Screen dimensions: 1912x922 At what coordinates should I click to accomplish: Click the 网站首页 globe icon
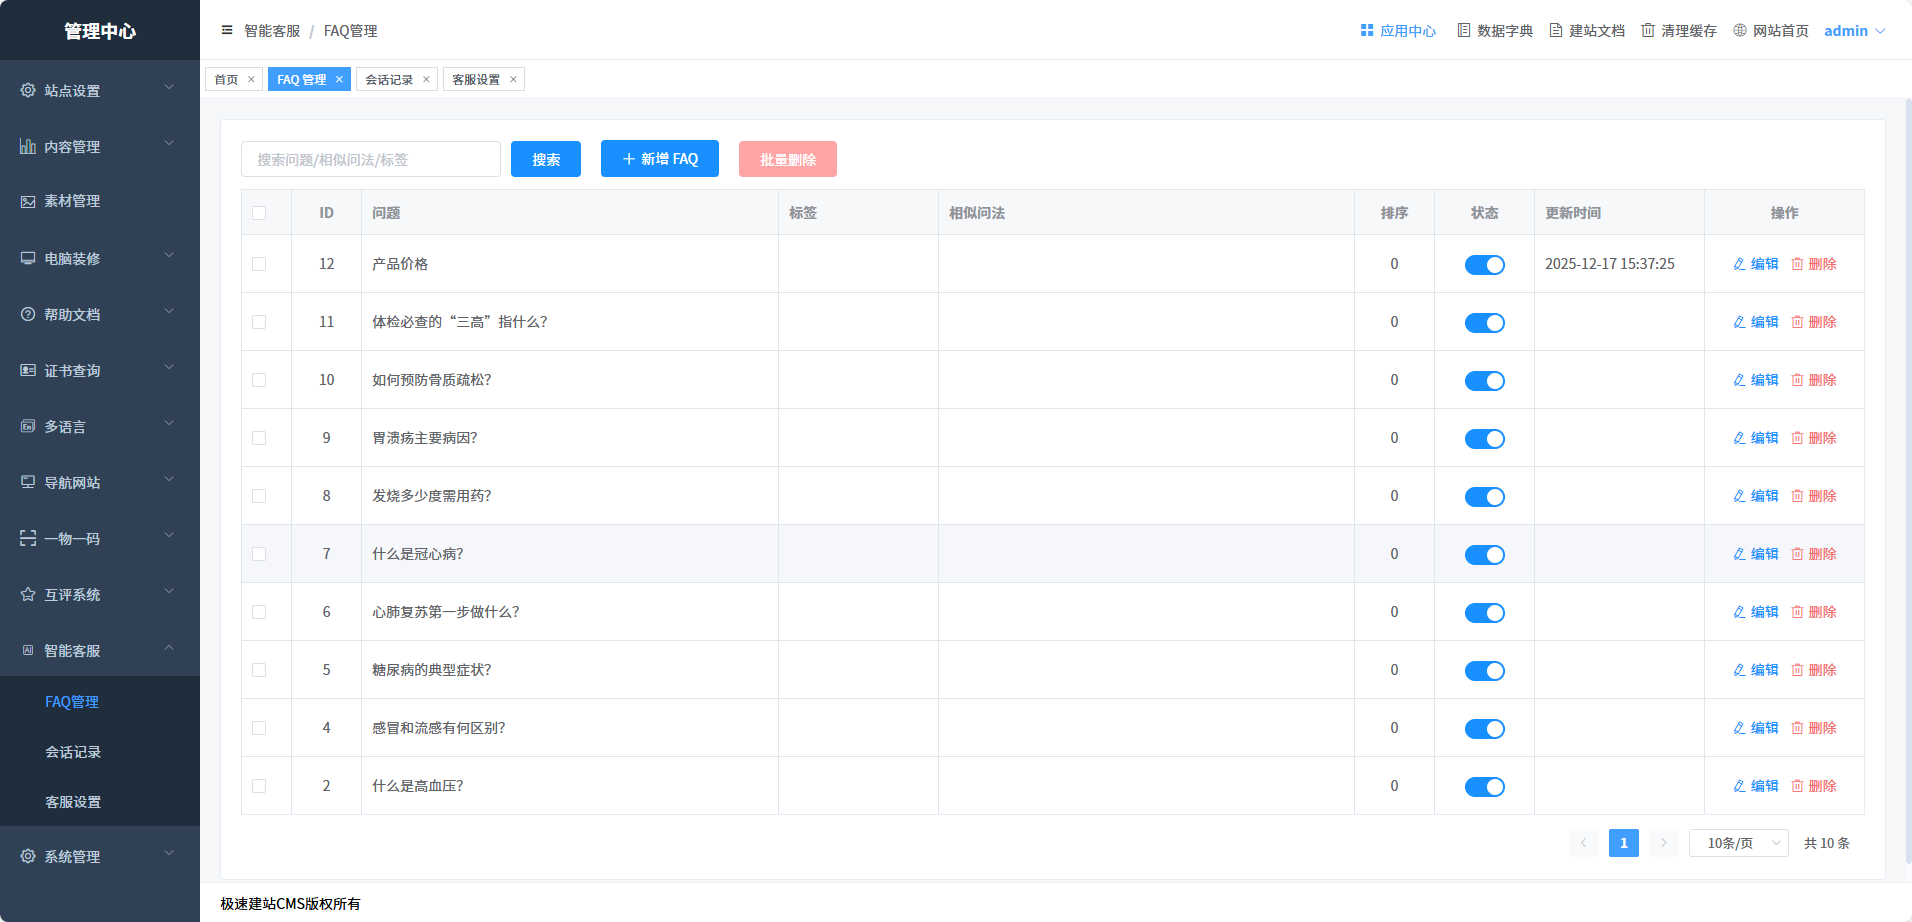tap(1739, 31)
